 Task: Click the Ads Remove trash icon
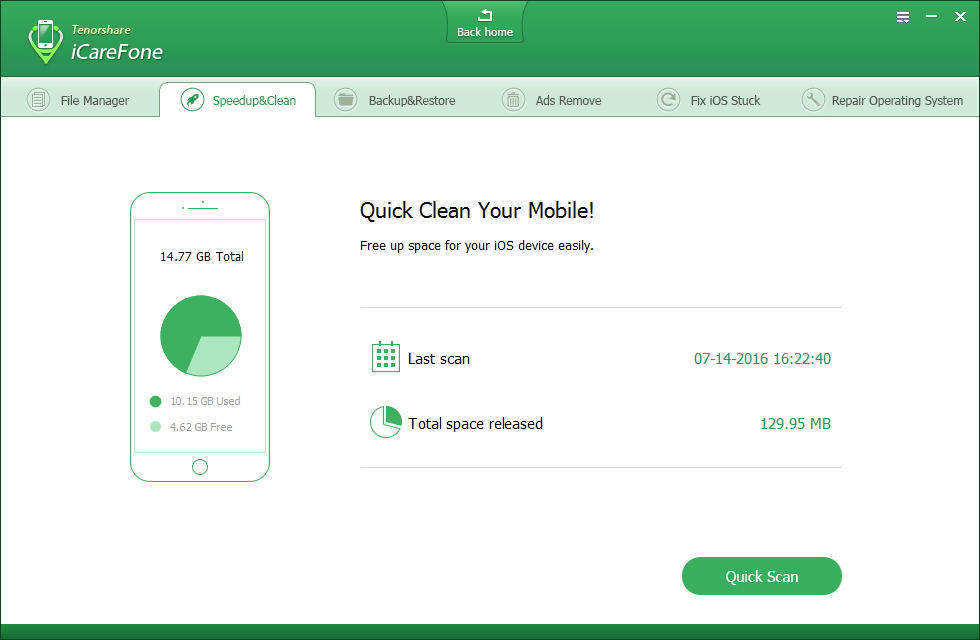(x=513, y=100)
